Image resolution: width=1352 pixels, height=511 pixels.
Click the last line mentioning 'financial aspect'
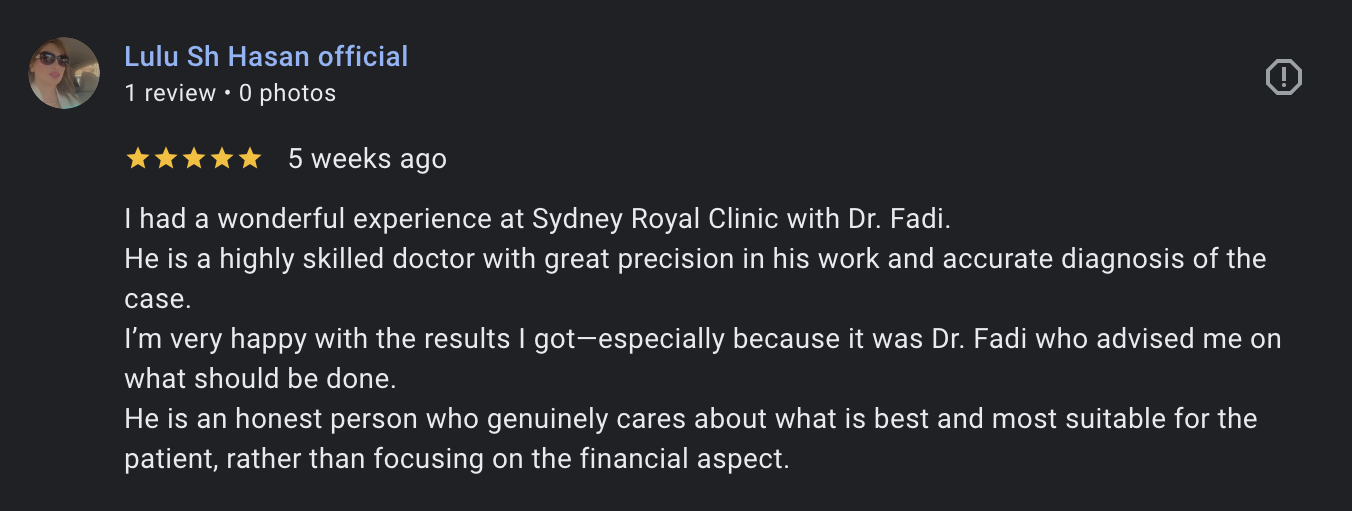456,458
